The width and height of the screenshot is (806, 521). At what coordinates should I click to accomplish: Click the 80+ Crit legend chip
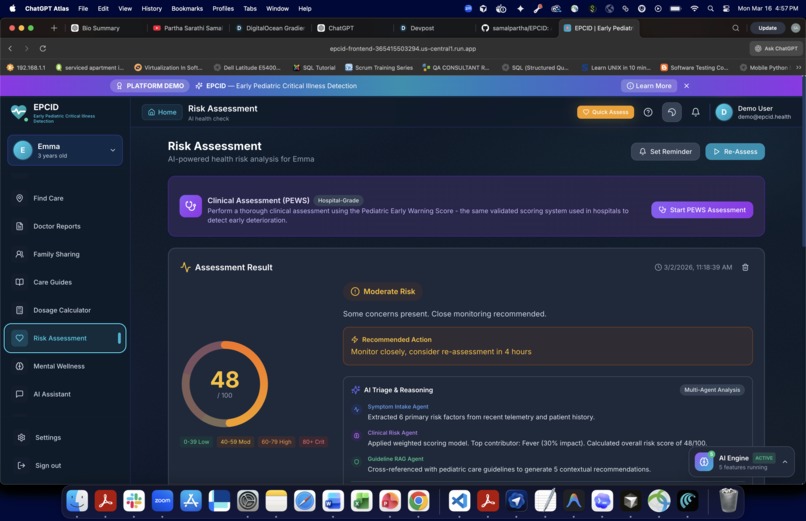click(313, 442)
